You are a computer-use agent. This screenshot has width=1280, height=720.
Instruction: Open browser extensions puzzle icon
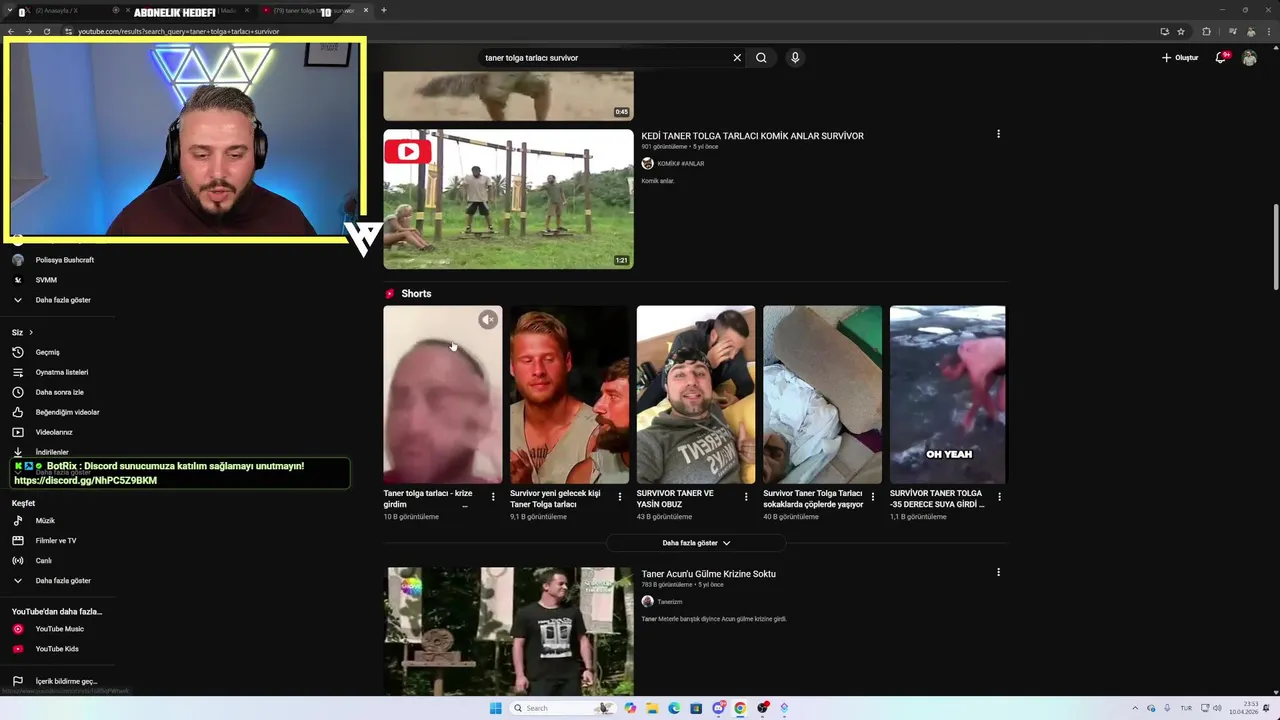(x=1206, y=31)
